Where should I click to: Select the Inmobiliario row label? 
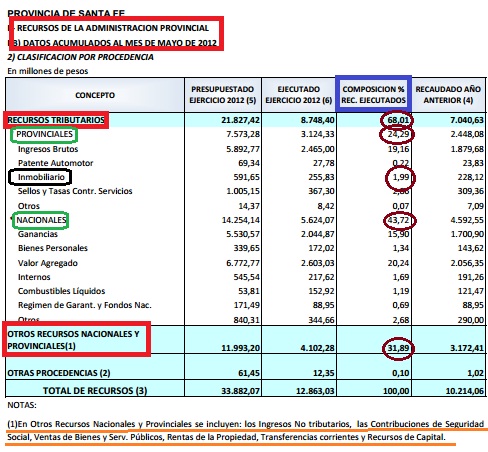41,177
